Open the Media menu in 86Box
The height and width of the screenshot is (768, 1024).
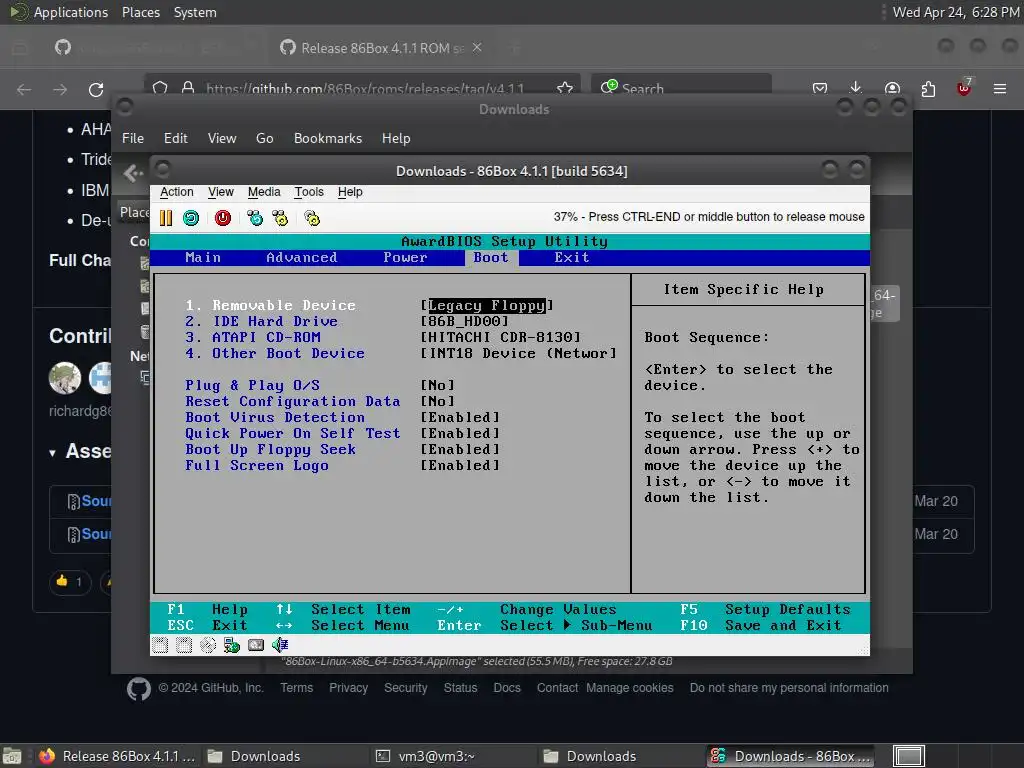pyautogui.click(x=264, y=192)
